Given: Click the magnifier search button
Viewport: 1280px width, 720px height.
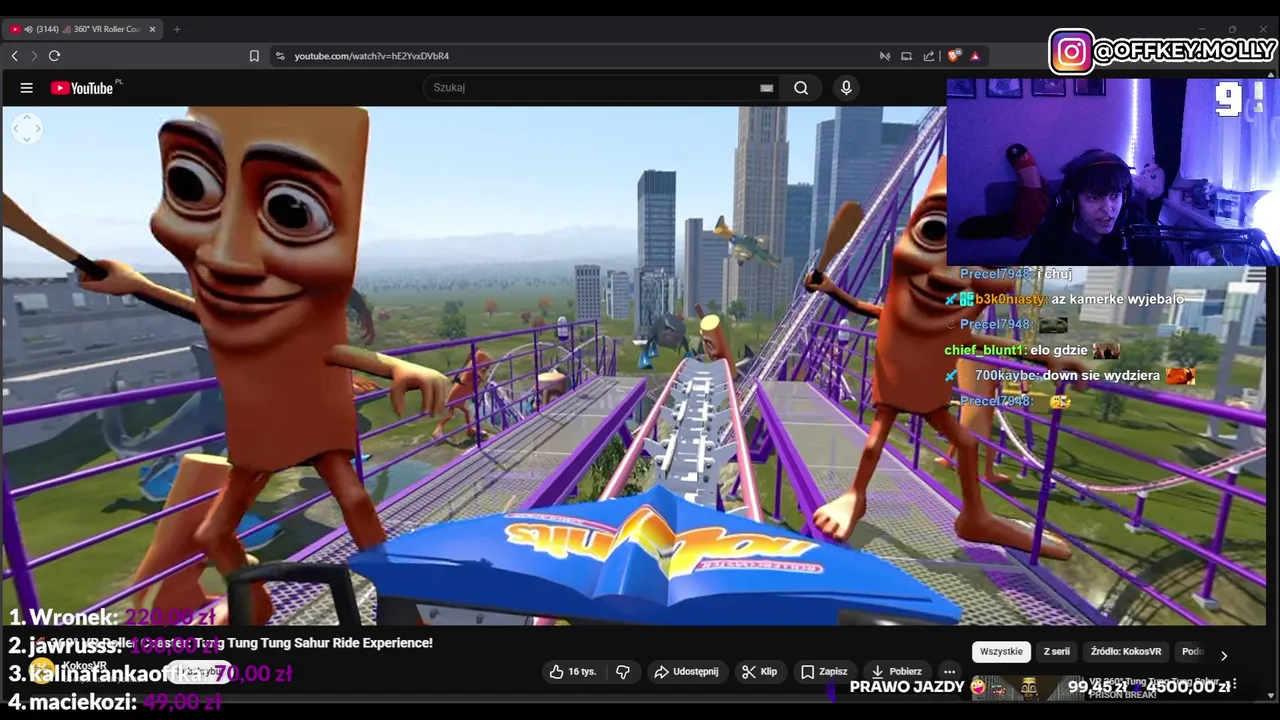Looking at the screenshot, I should tap(801, 88).
